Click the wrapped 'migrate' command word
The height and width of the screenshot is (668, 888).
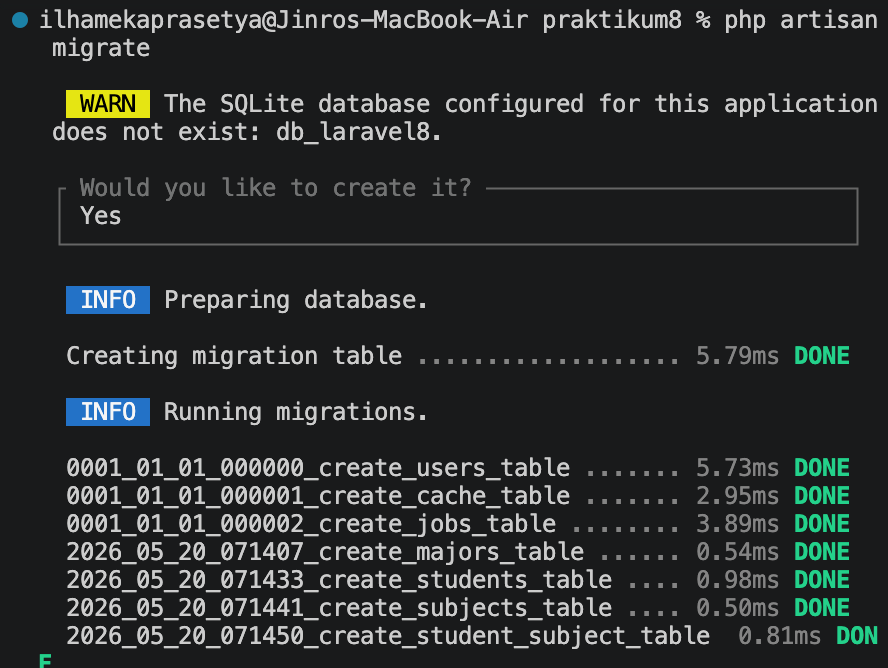click(x=101, y=49)
